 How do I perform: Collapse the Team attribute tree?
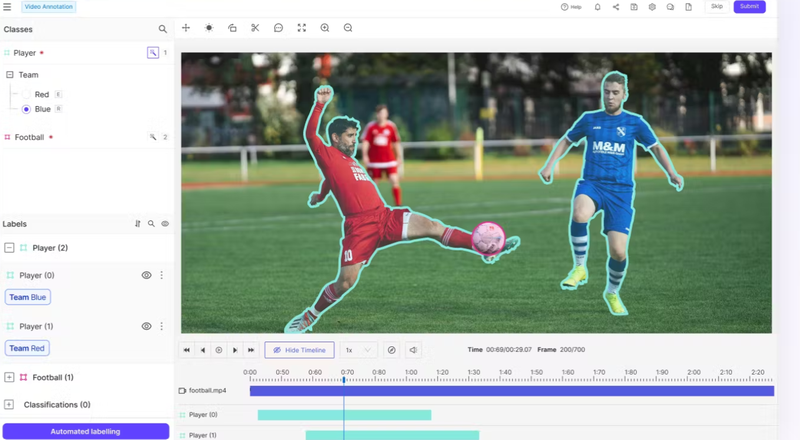point(10,75)
